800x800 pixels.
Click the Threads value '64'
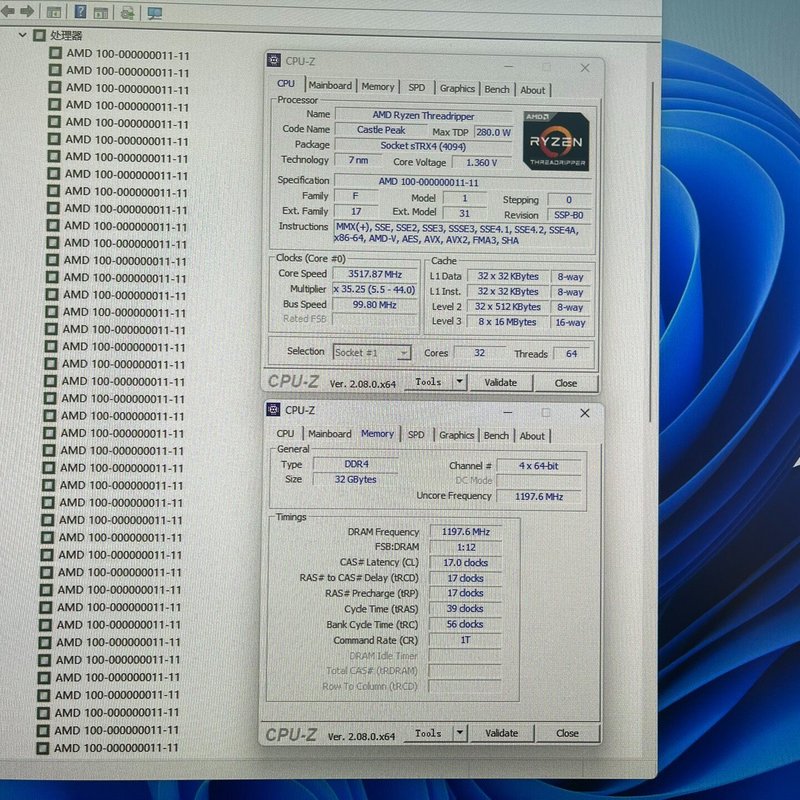click(571, 354)
